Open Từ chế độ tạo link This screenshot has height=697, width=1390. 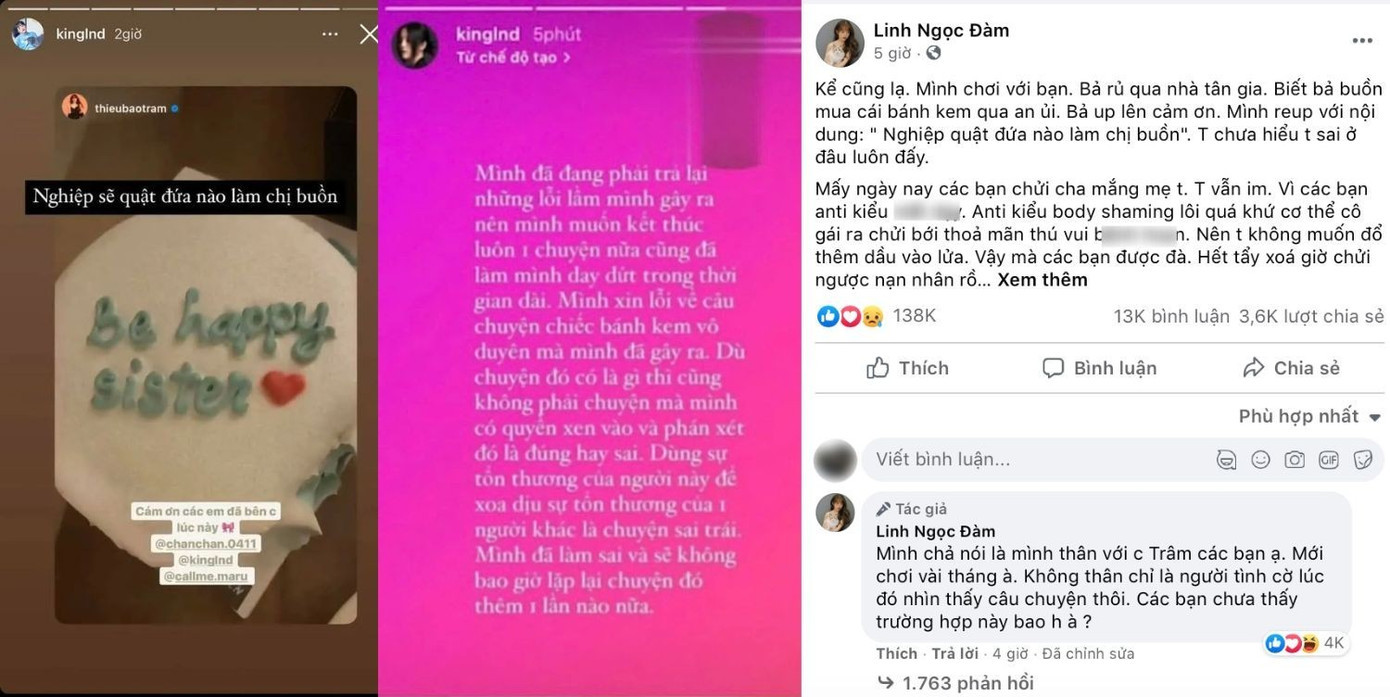click(x=513, y=57)
